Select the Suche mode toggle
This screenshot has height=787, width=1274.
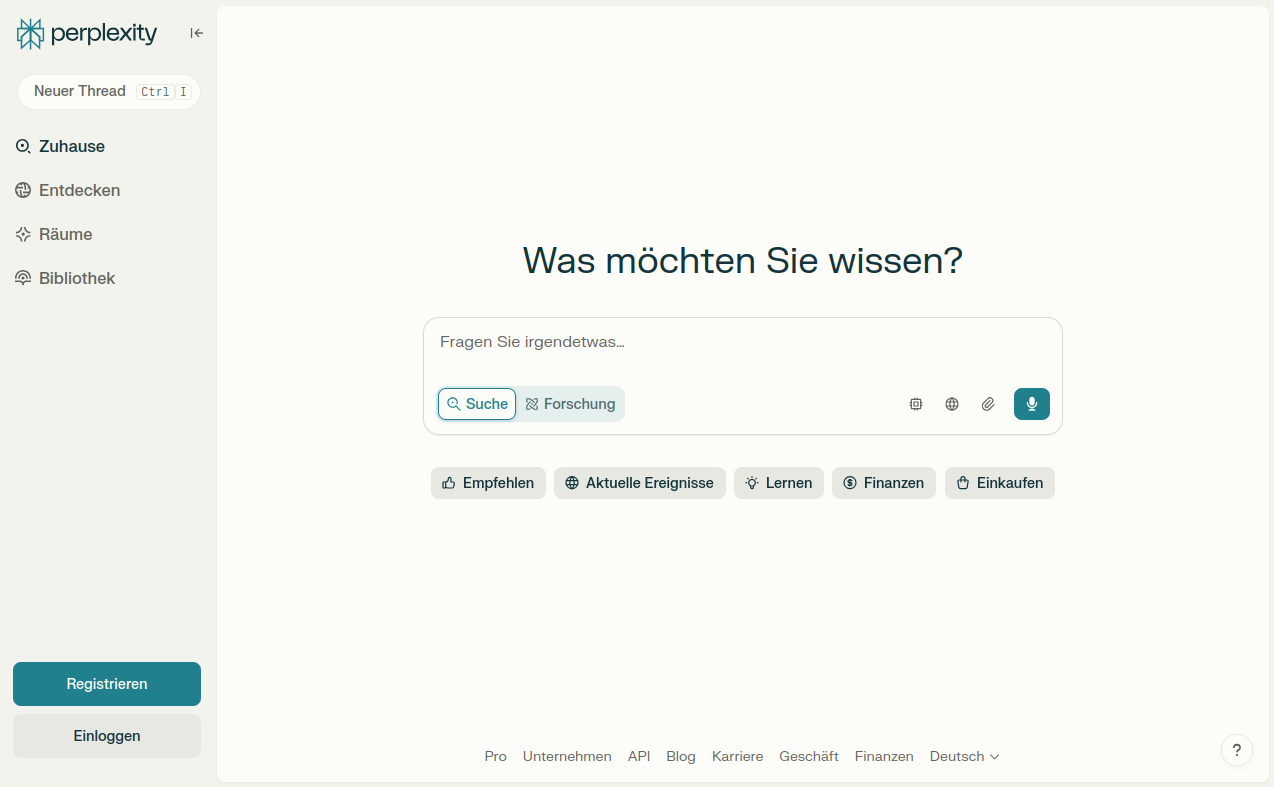click(477, 404)
